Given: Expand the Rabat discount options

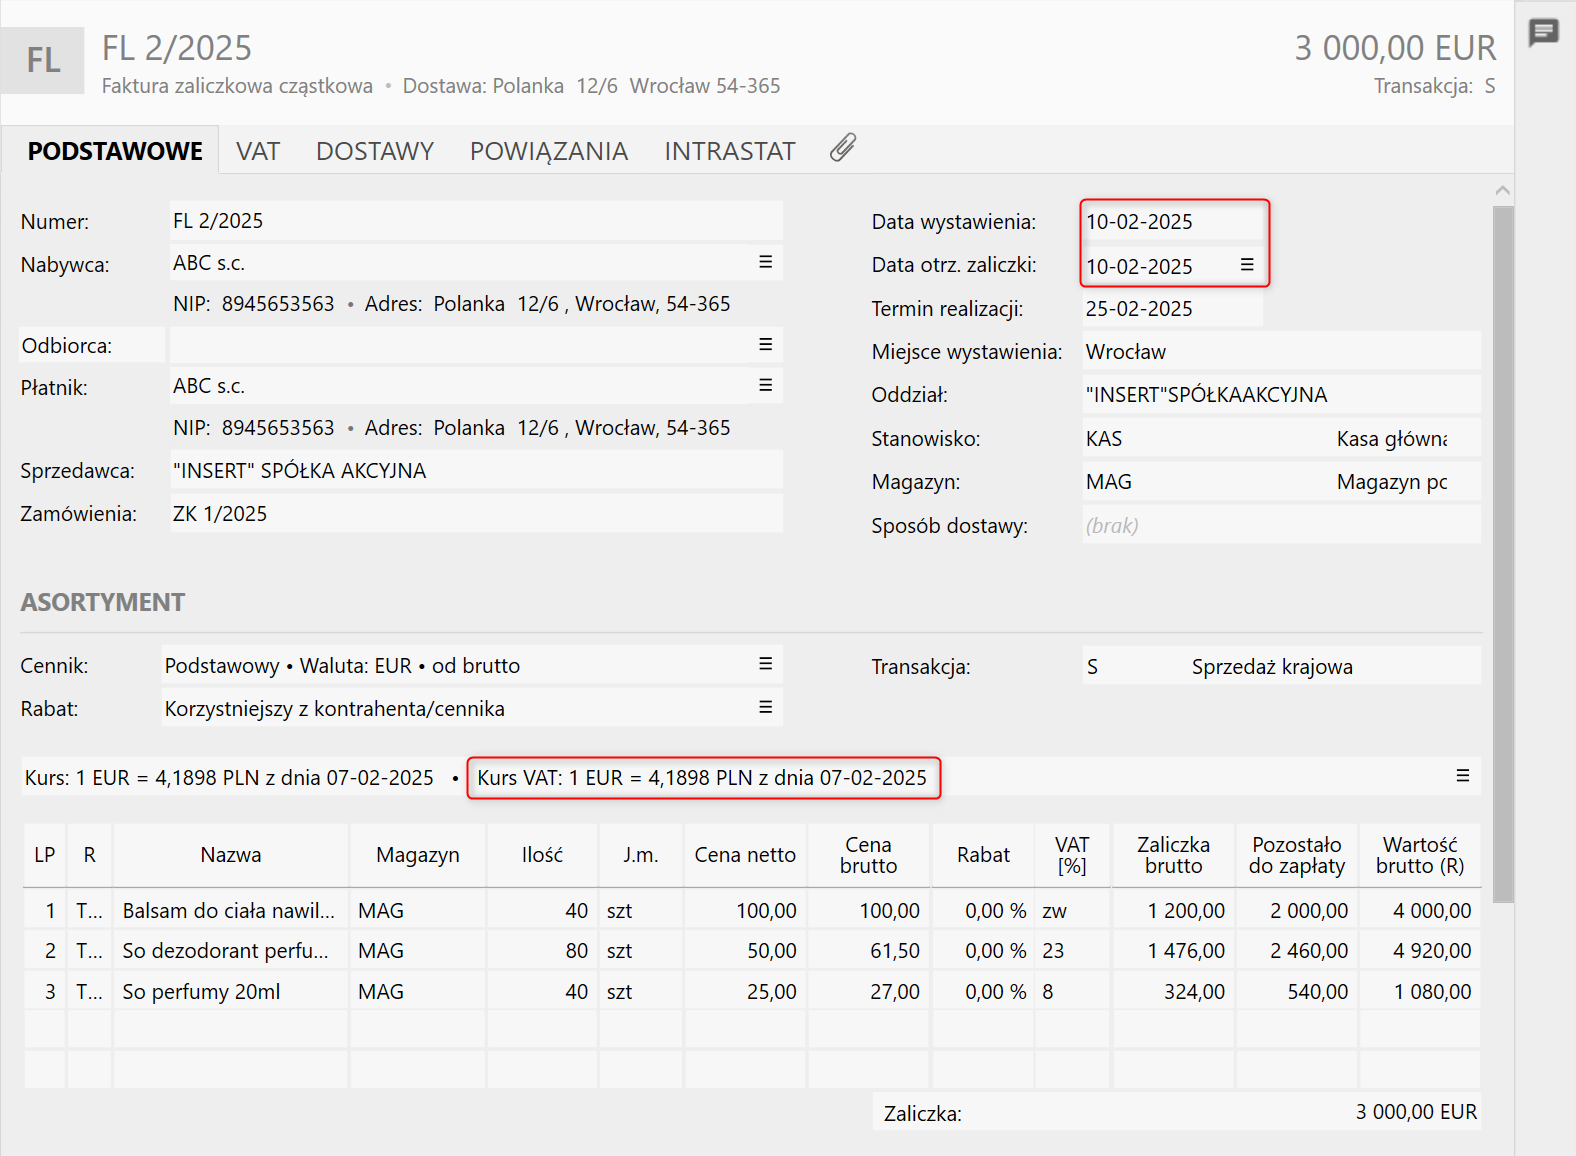Looking at the screenshot, I should (765, 708).
